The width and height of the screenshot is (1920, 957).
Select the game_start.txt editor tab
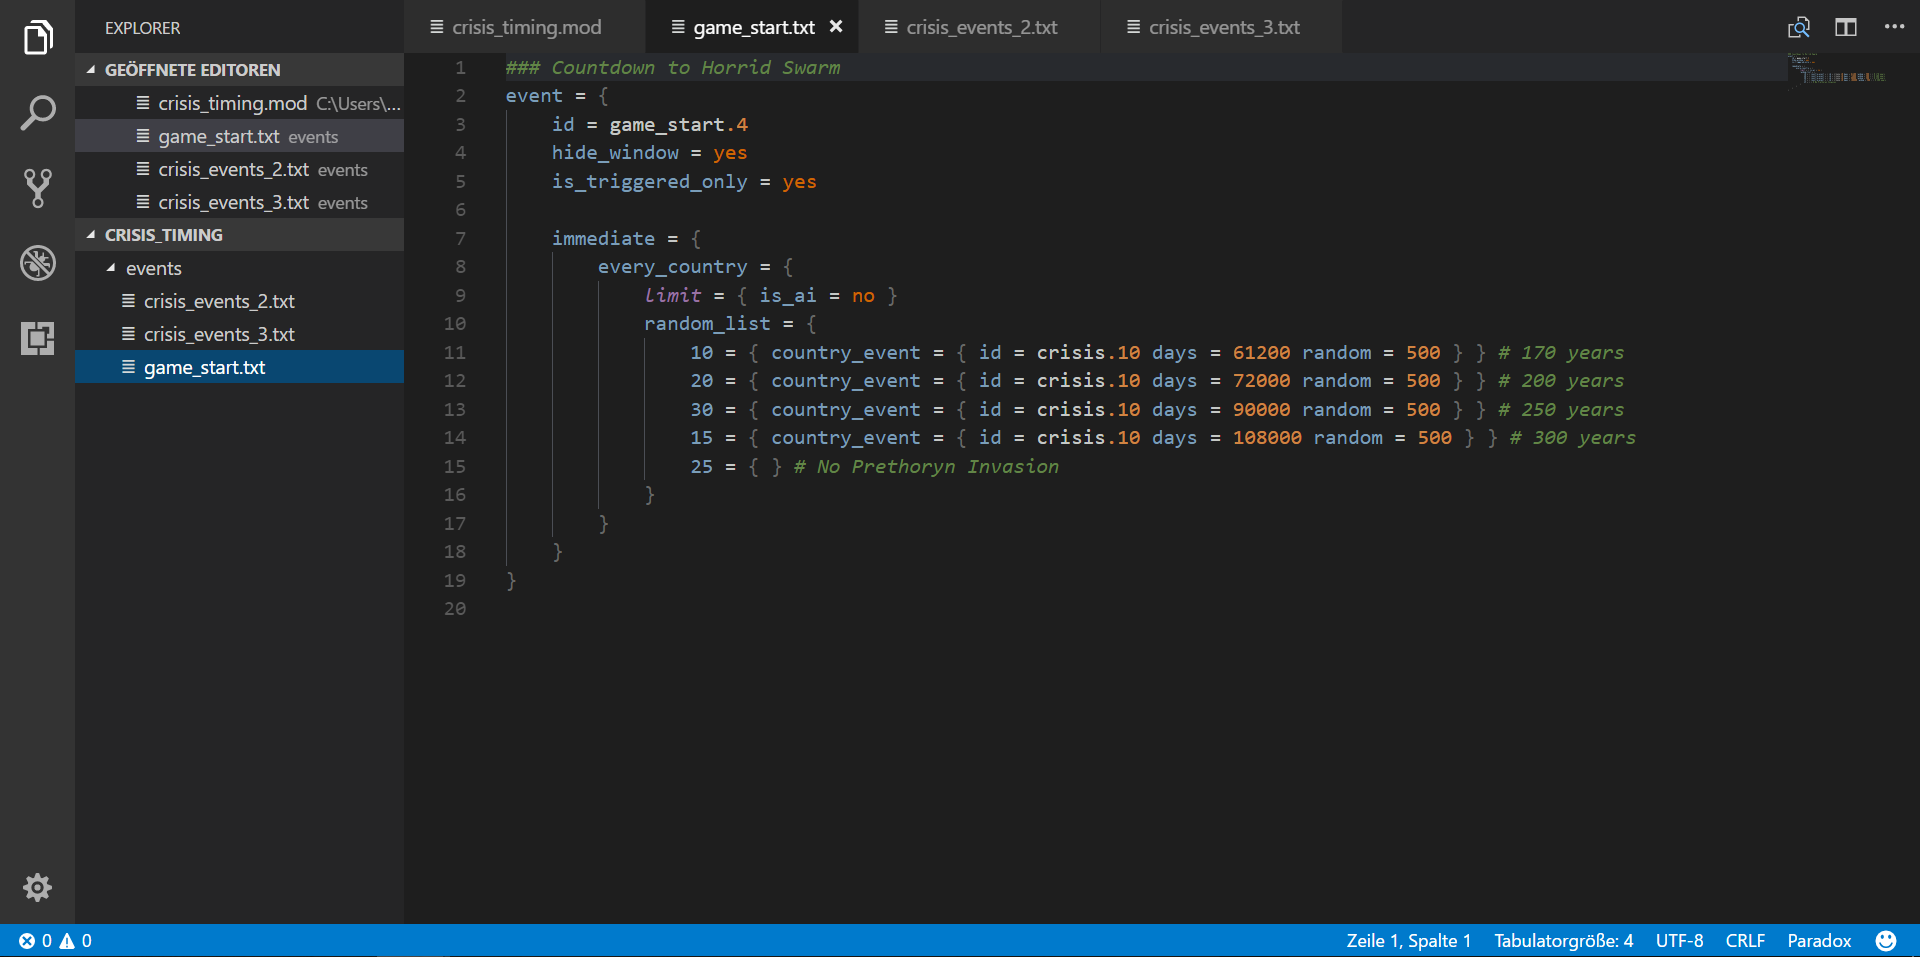753,27
